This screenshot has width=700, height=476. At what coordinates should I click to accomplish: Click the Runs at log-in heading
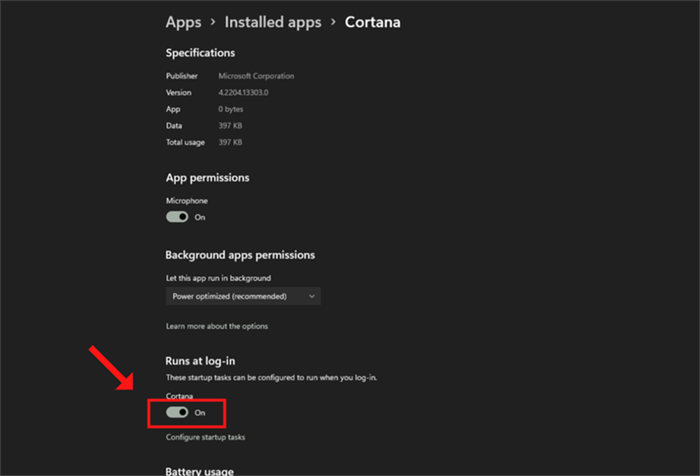(200, 361)
